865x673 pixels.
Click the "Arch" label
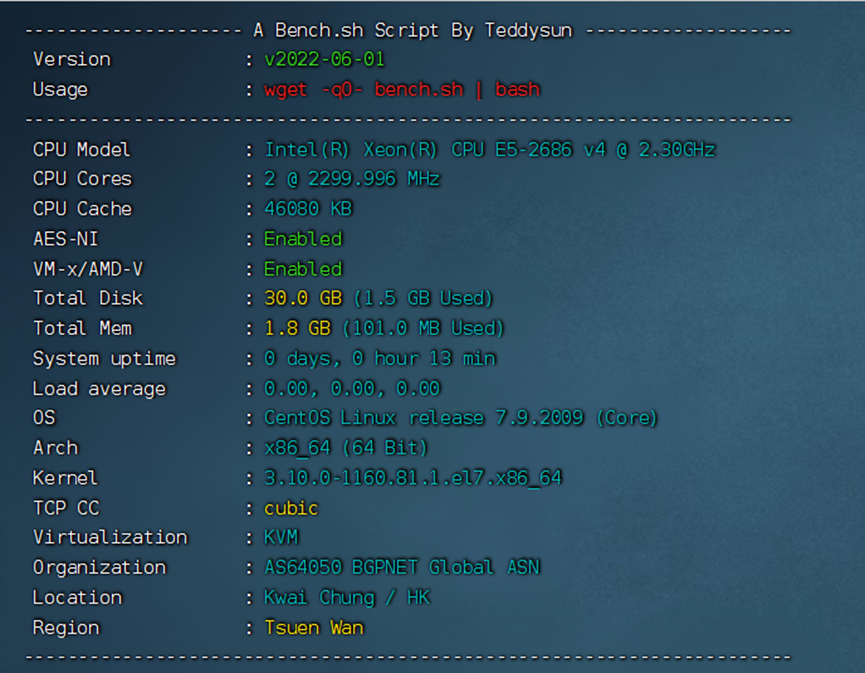56,448
